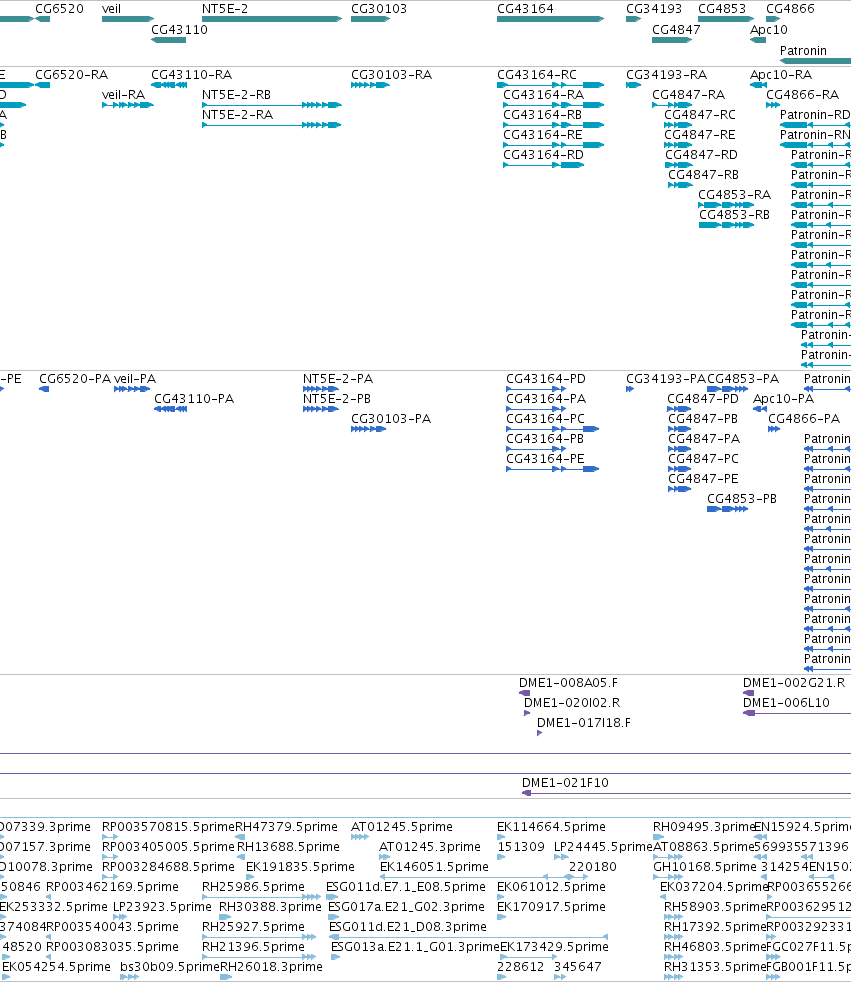Viewport: 851px width, 982px height.
Task: Click transcript Patronin-RD
Action: pos(815,125)
